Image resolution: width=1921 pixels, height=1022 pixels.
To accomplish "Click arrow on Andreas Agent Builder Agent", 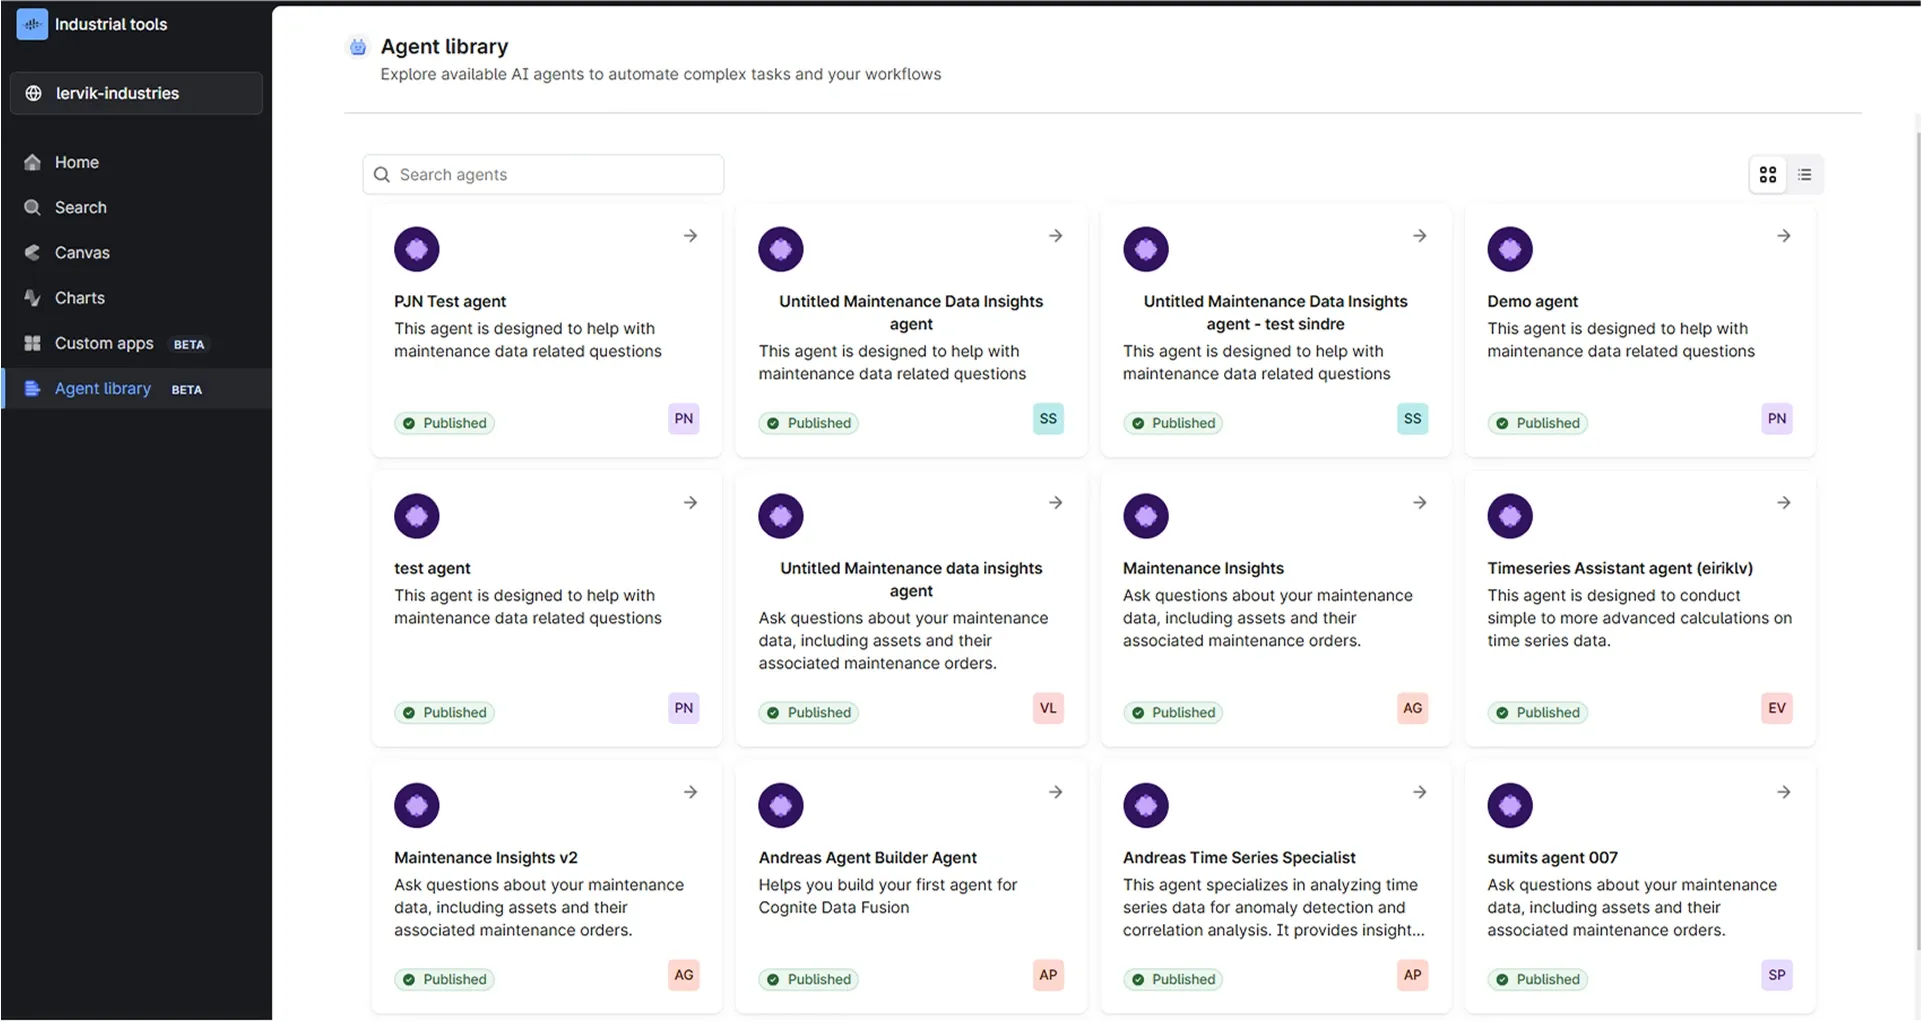I will click(x=1055, y=792).
